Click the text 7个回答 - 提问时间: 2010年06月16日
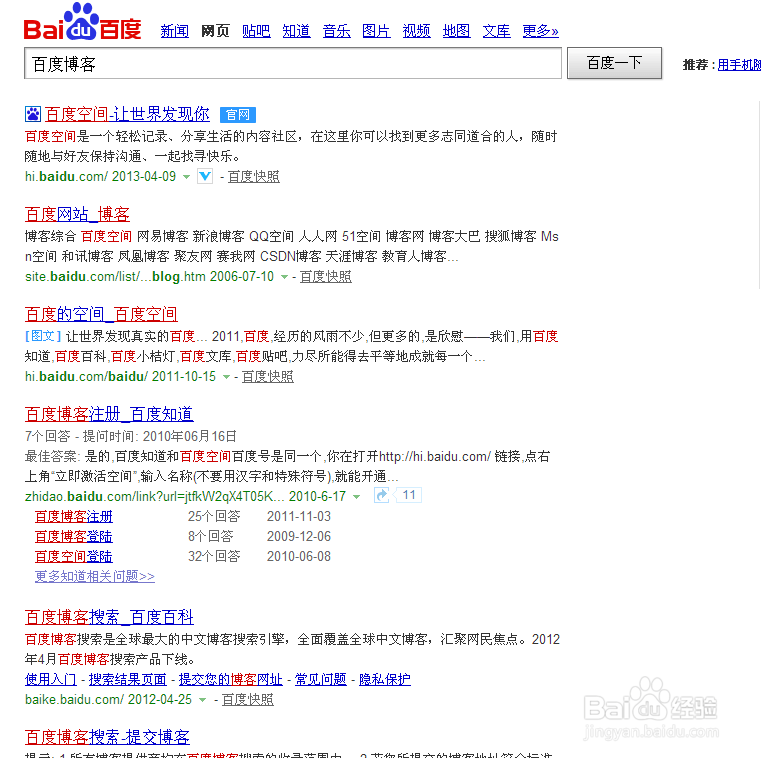761x758 pixels. tap(131, 436)
